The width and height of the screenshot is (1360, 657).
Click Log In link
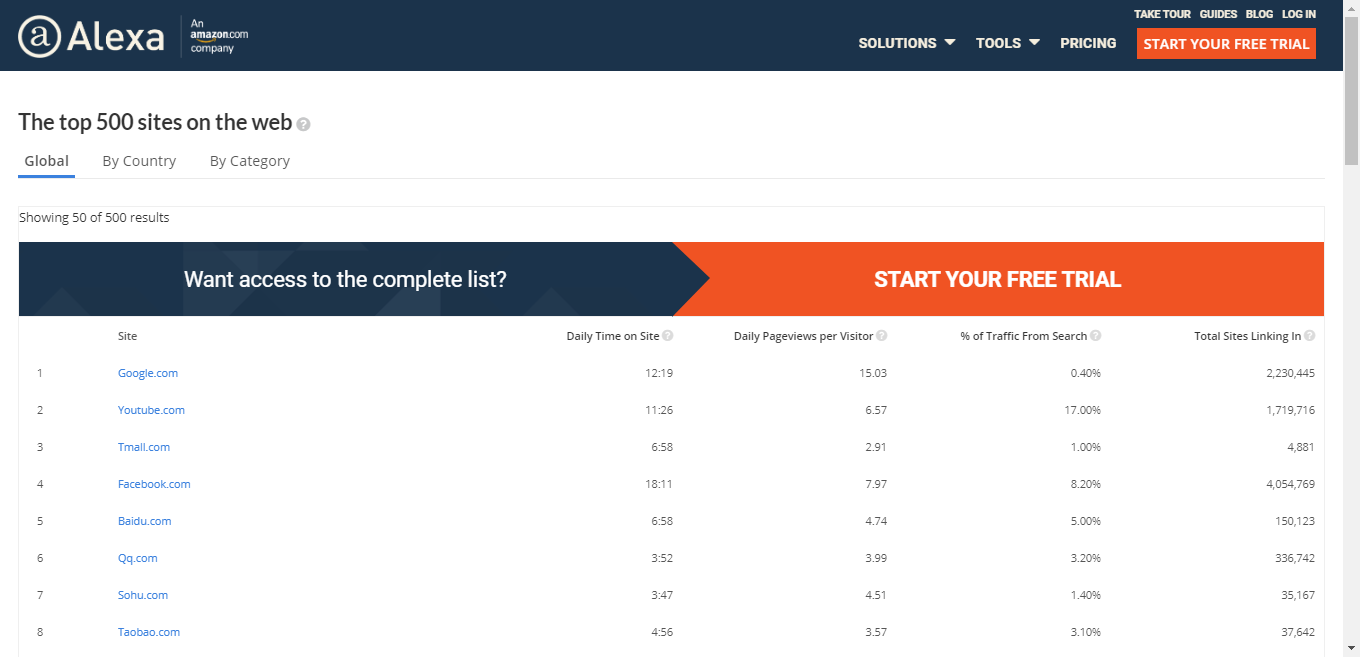[1299, 14]
